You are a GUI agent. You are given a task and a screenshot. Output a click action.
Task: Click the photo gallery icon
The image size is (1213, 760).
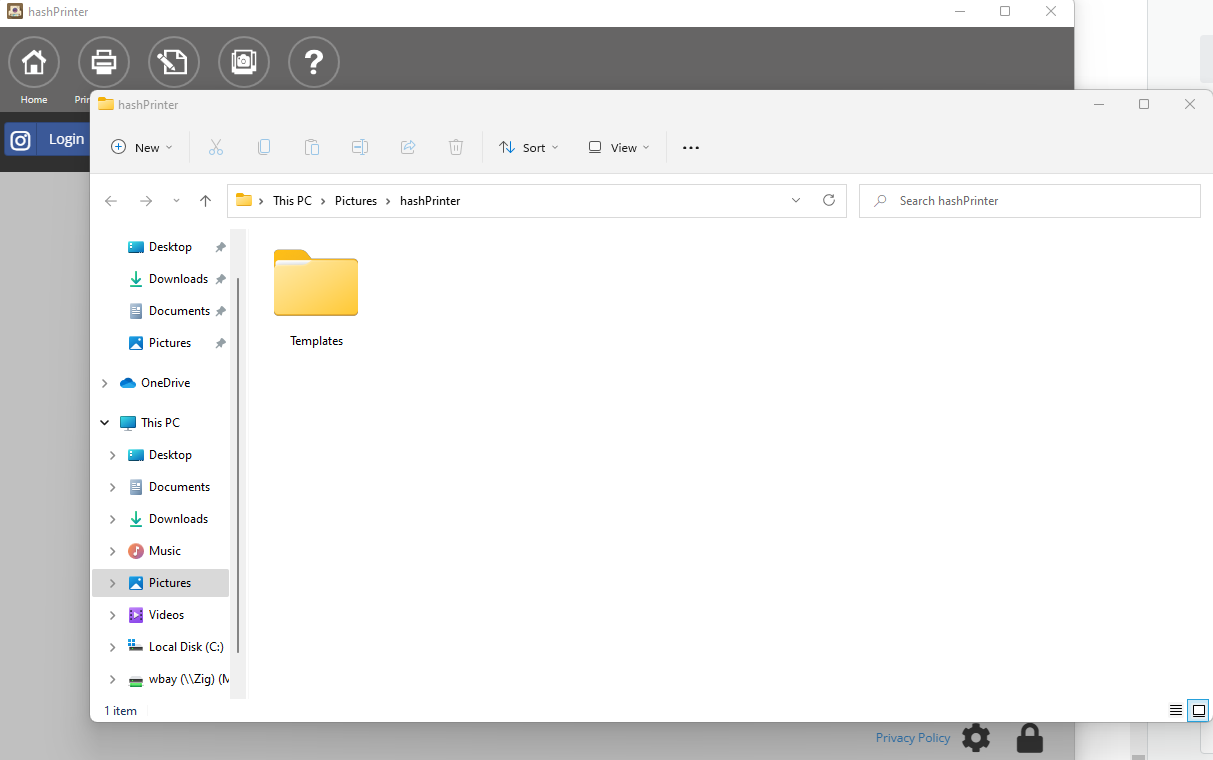tap(244, 62)
